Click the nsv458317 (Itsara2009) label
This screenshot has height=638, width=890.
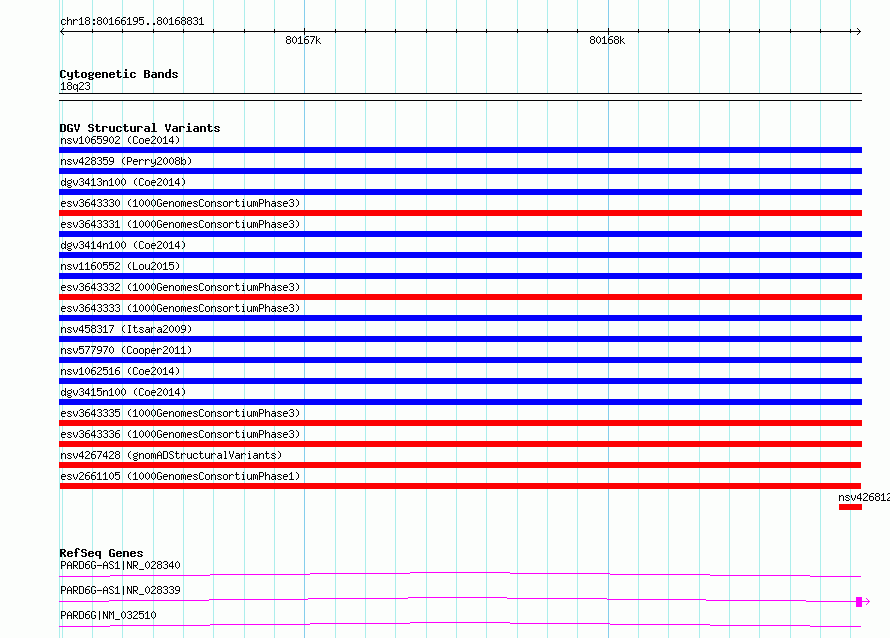pos(126,329)
